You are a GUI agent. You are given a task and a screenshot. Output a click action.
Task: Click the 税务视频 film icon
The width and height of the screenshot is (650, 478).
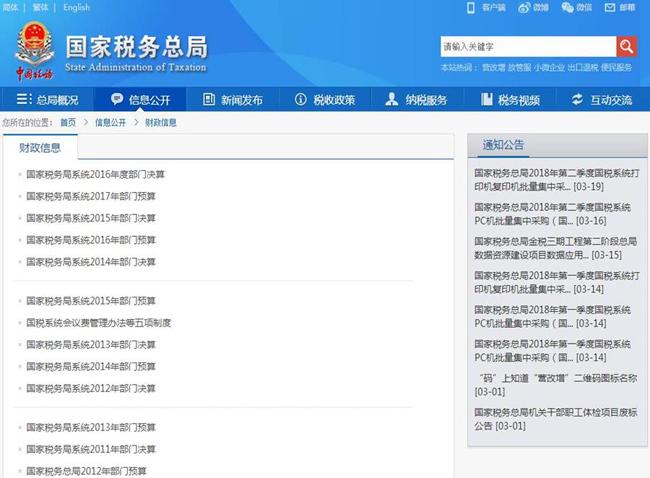487,99
